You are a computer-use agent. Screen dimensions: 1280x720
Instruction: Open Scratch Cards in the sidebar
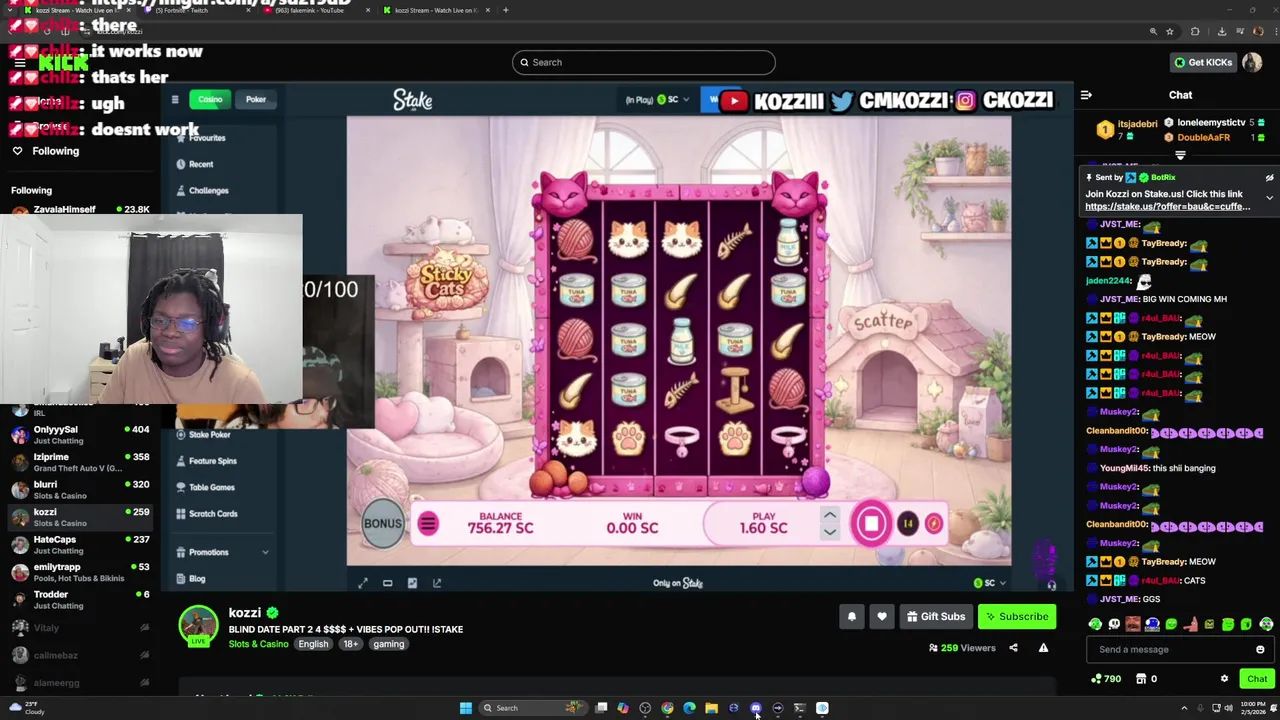[213, 513]
